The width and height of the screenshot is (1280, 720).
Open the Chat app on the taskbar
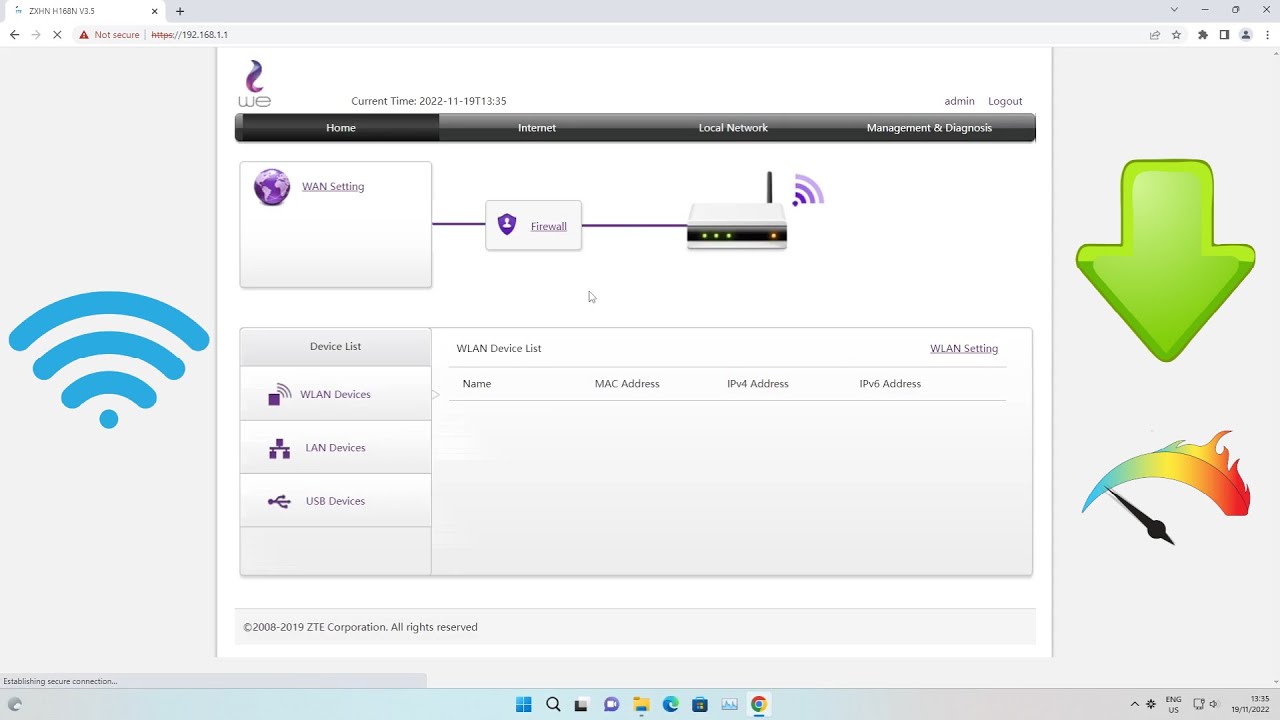612,704
